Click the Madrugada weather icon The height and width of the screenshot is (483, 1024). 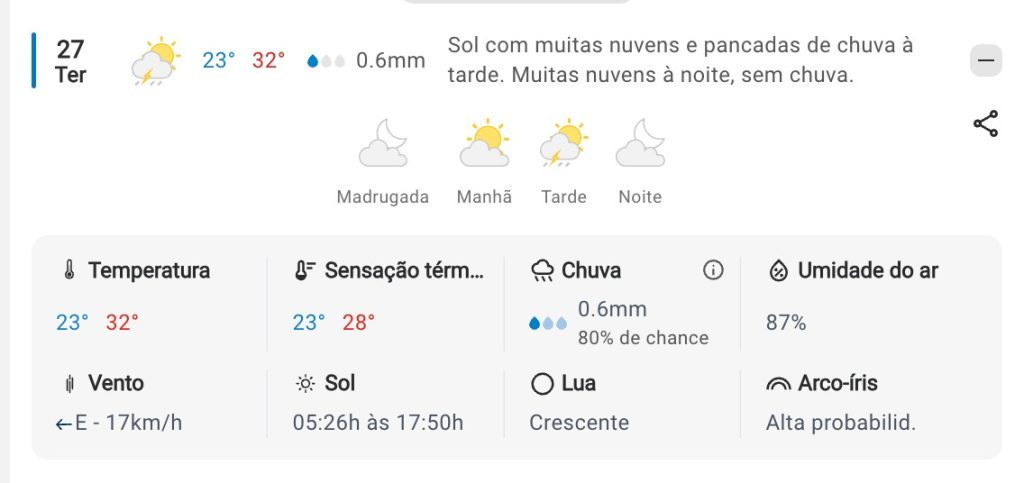point(383,143)
